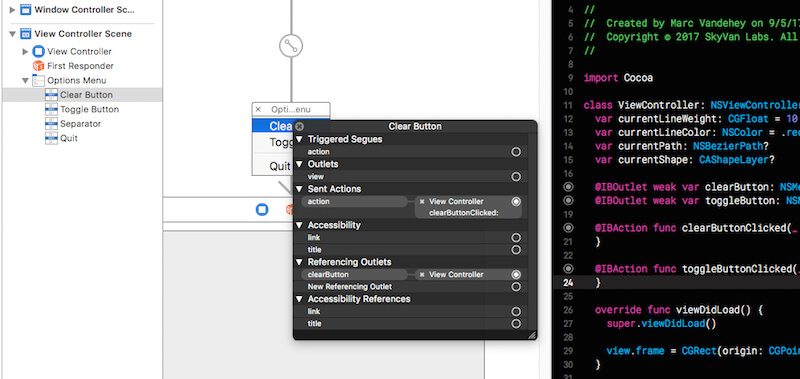
Task: Collapse the View Controller Scene disclosure triangle
Action: tap(13, 34)
